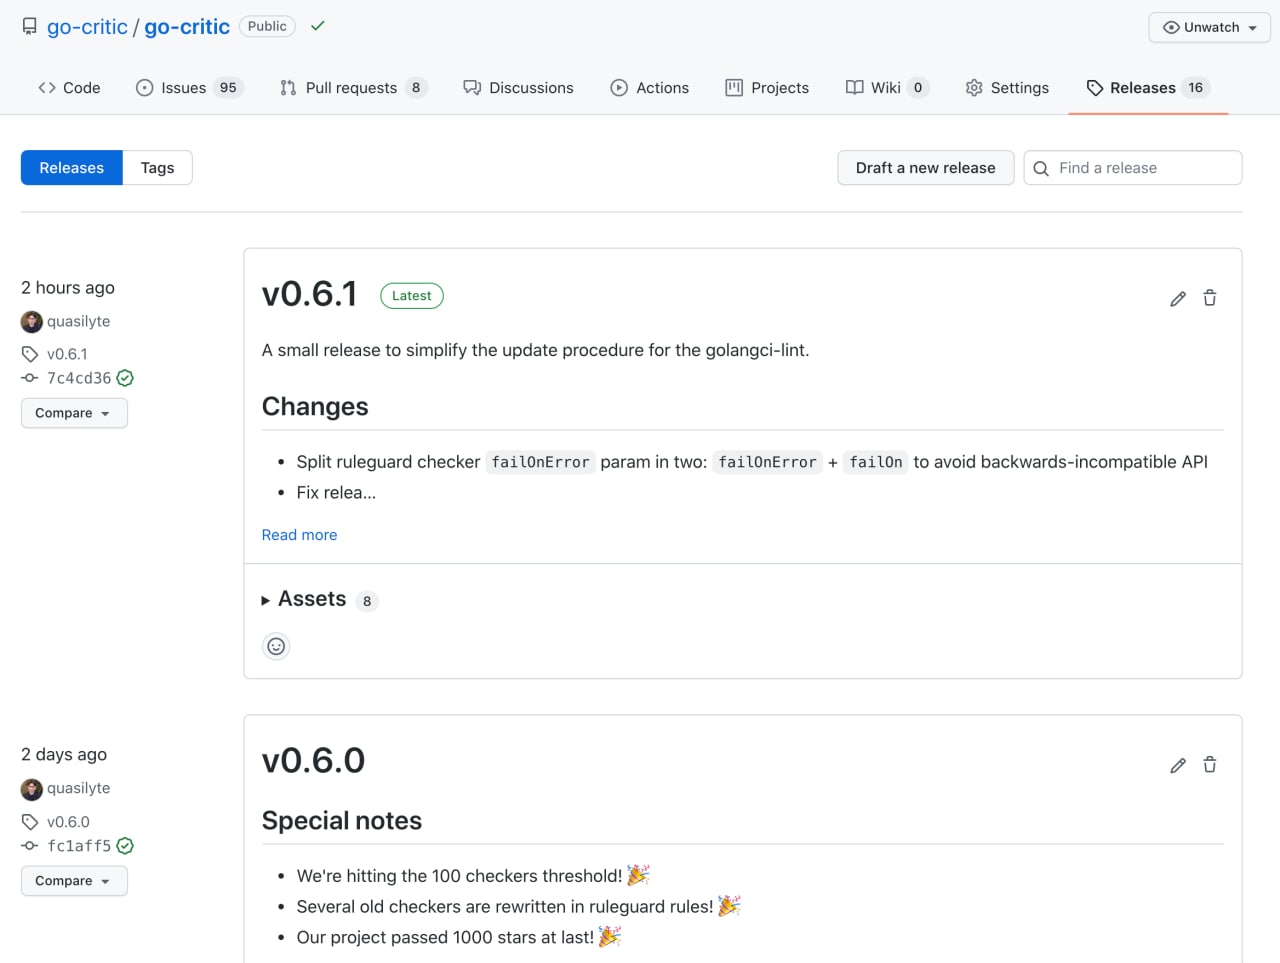Screen dimensions: 1280x963
Task: Open the v0.6.0 release title
Action: [x=313, y=761]
